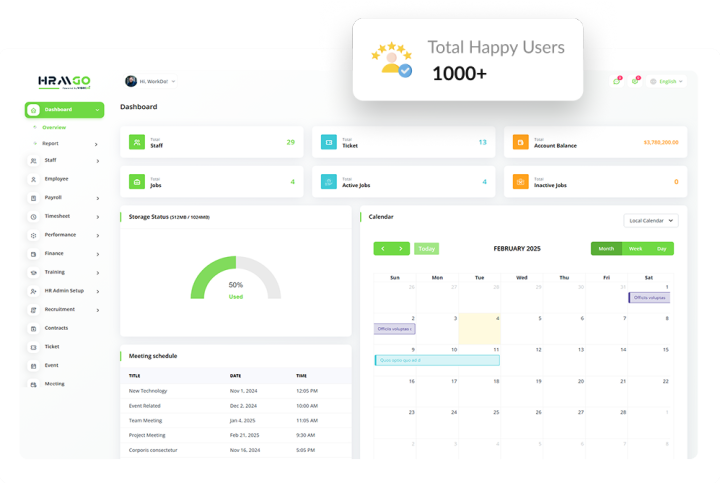Click the storage 50% Used gauge
The height and width of the screenshot is (483, 720).
click(x=236, y=278)
